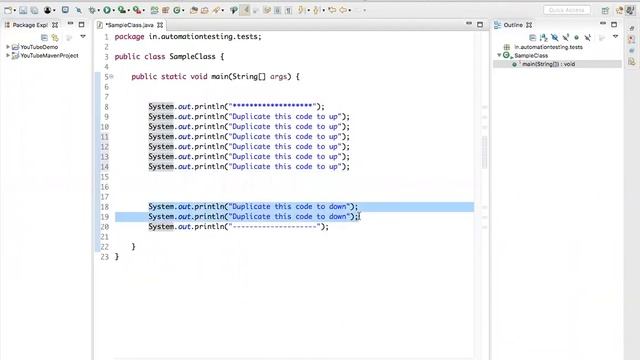Open the Debug dropdown arrow

[99, 11]
